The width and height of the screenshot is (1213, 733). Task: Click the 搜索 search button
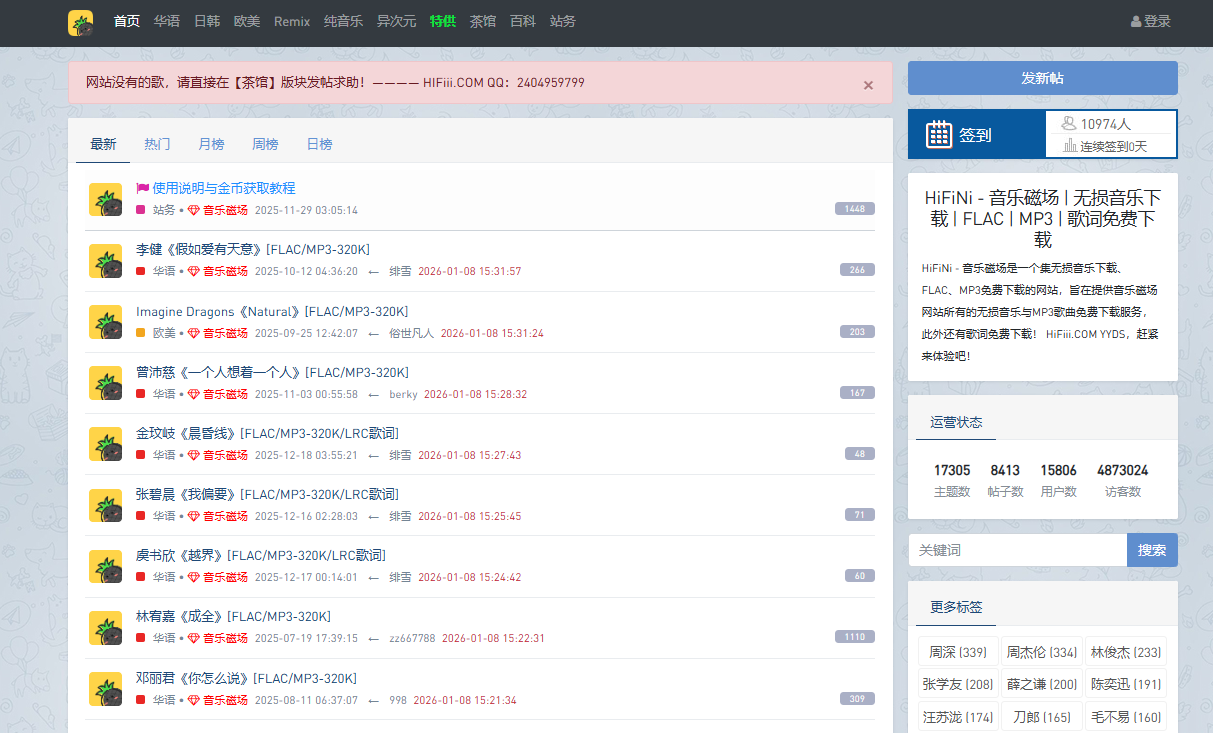click(1151, 550)
